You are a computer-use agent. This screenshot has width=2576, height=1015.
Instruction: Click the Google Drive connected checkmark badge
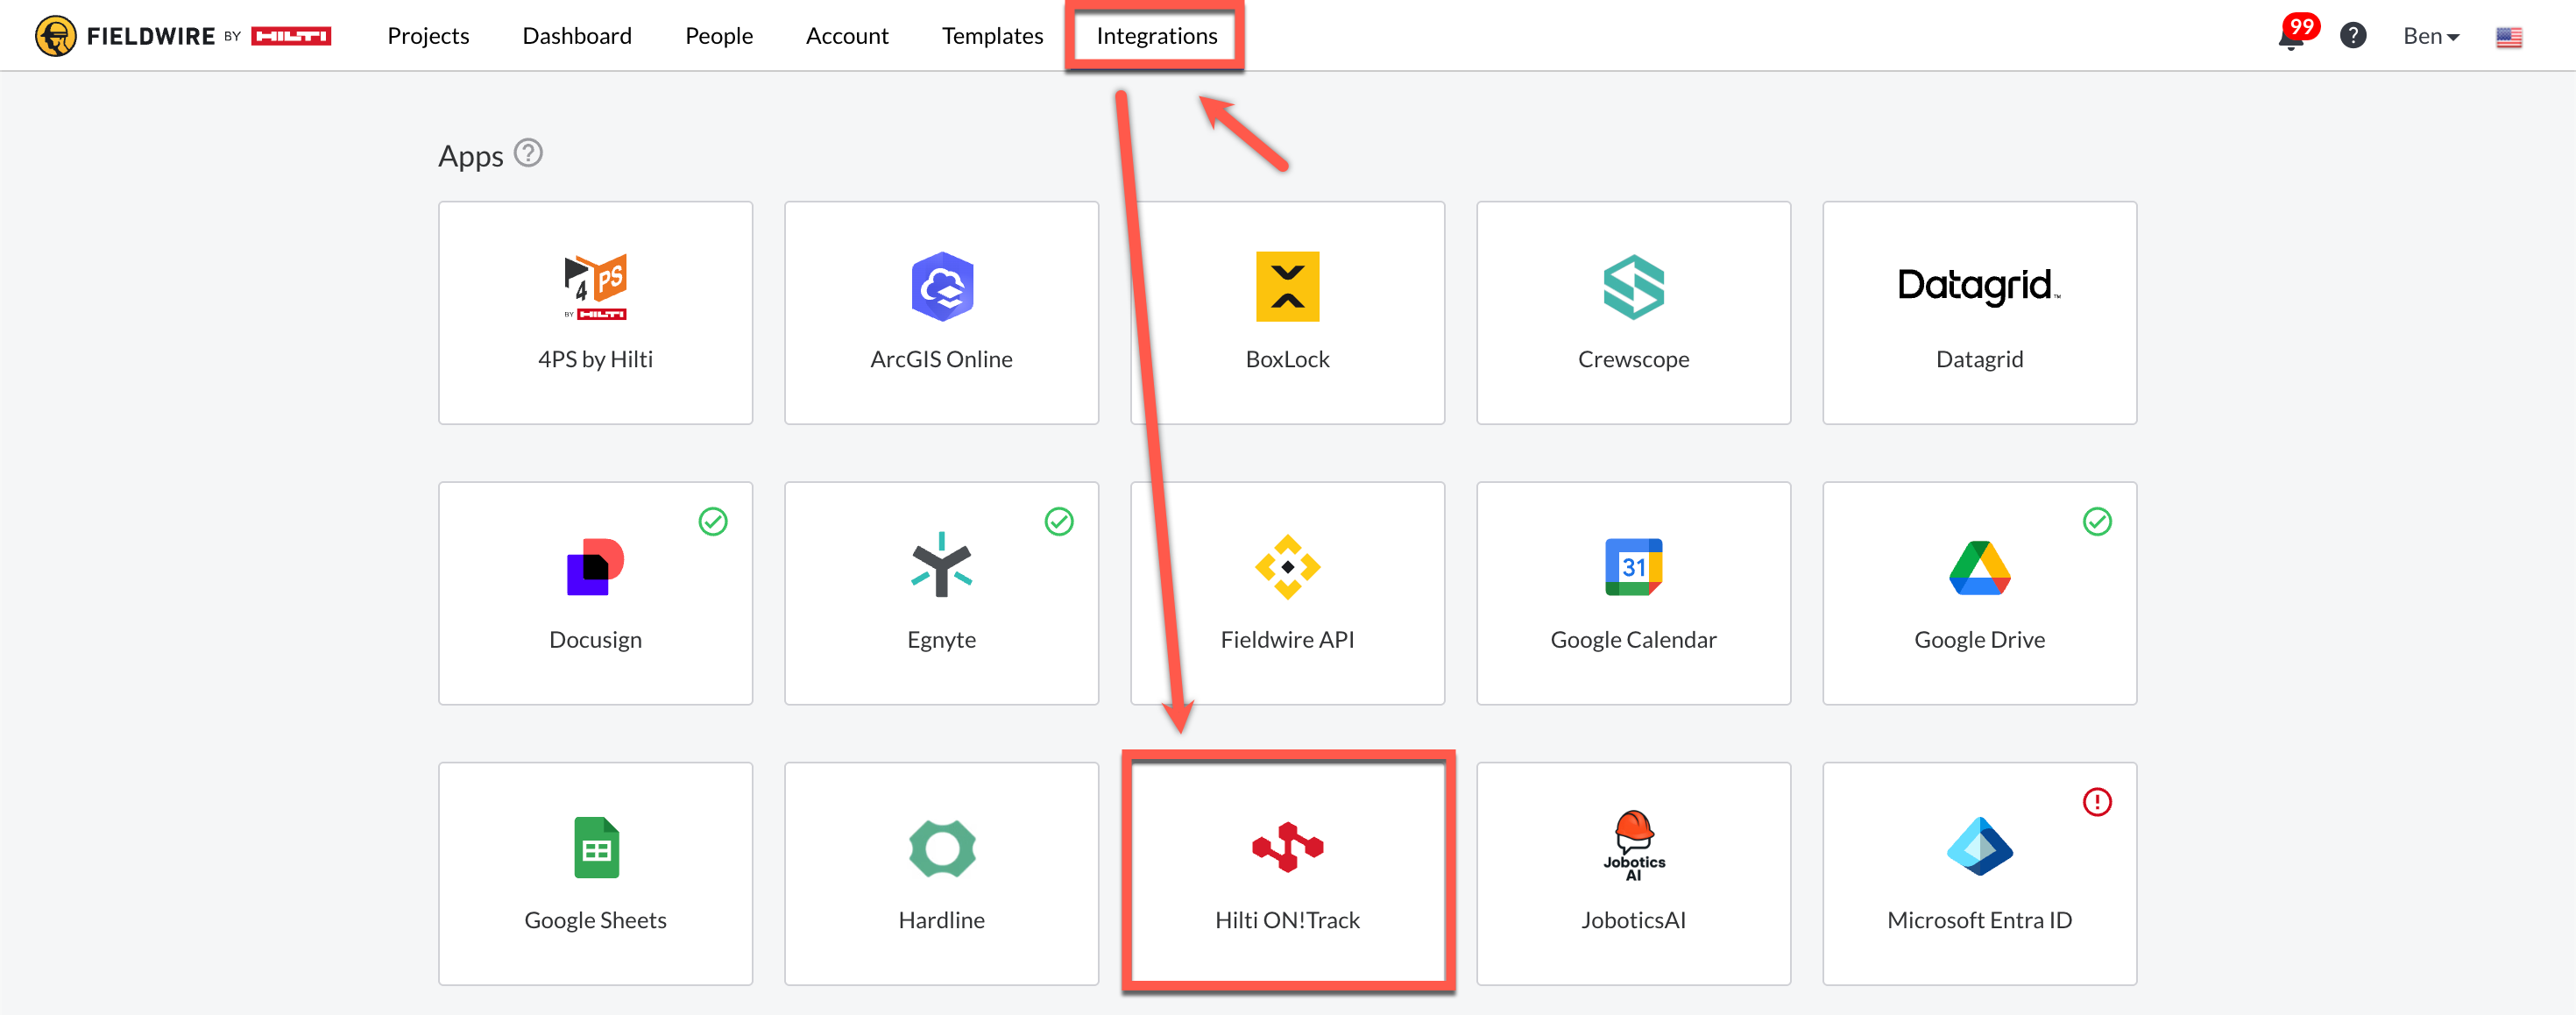[x=2097, y=521]
